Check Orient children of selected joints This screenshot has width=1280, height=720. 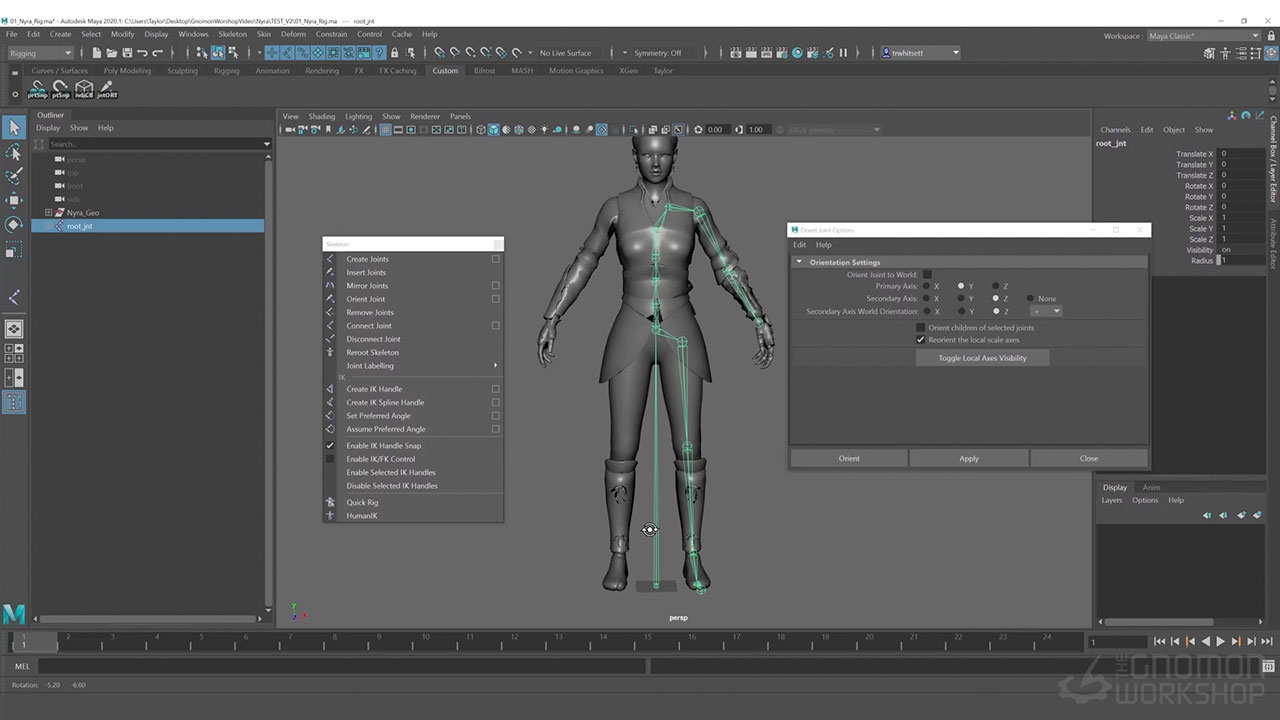tap(921, 328)
